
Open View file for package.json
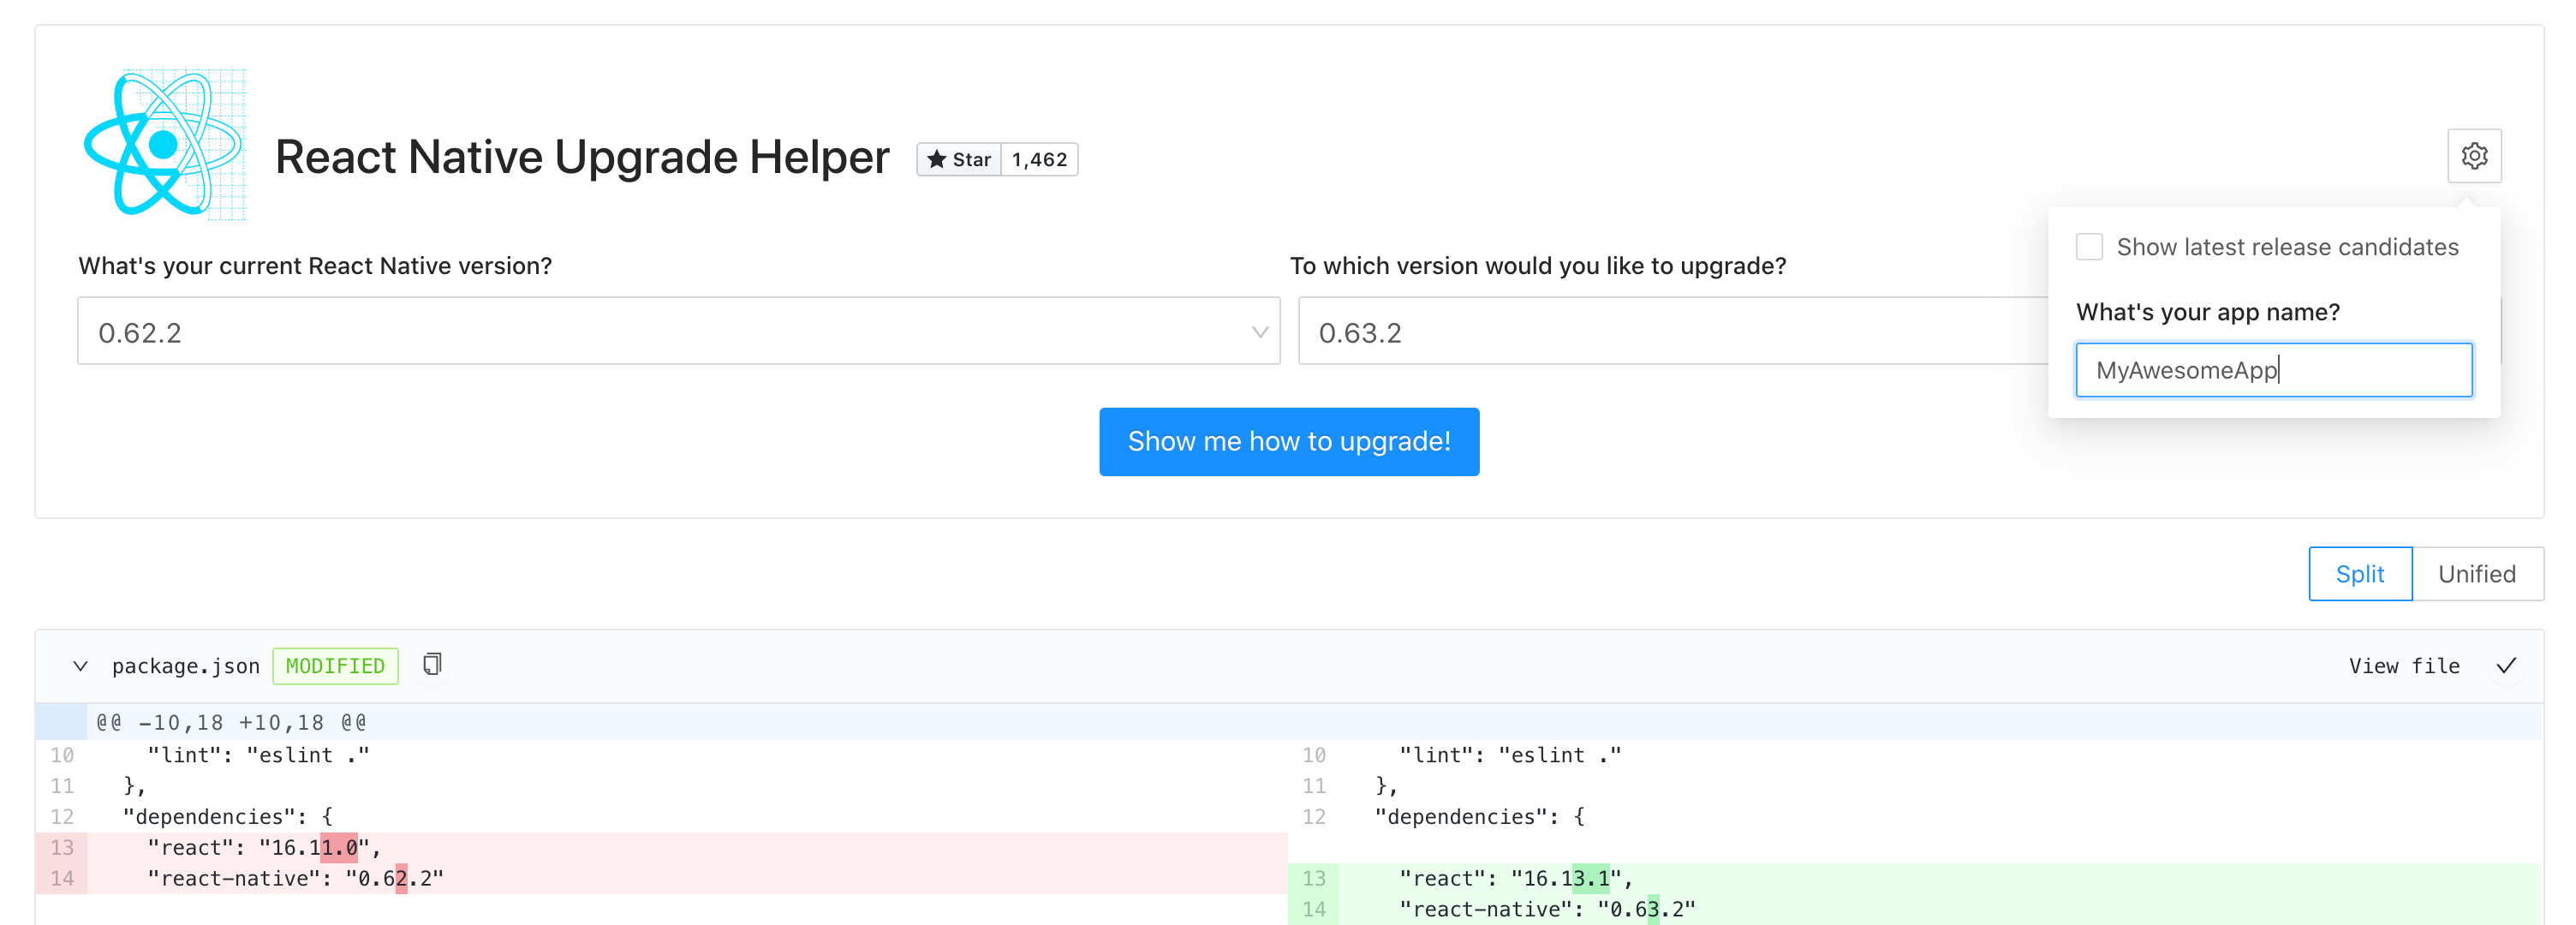(2404, 665)
